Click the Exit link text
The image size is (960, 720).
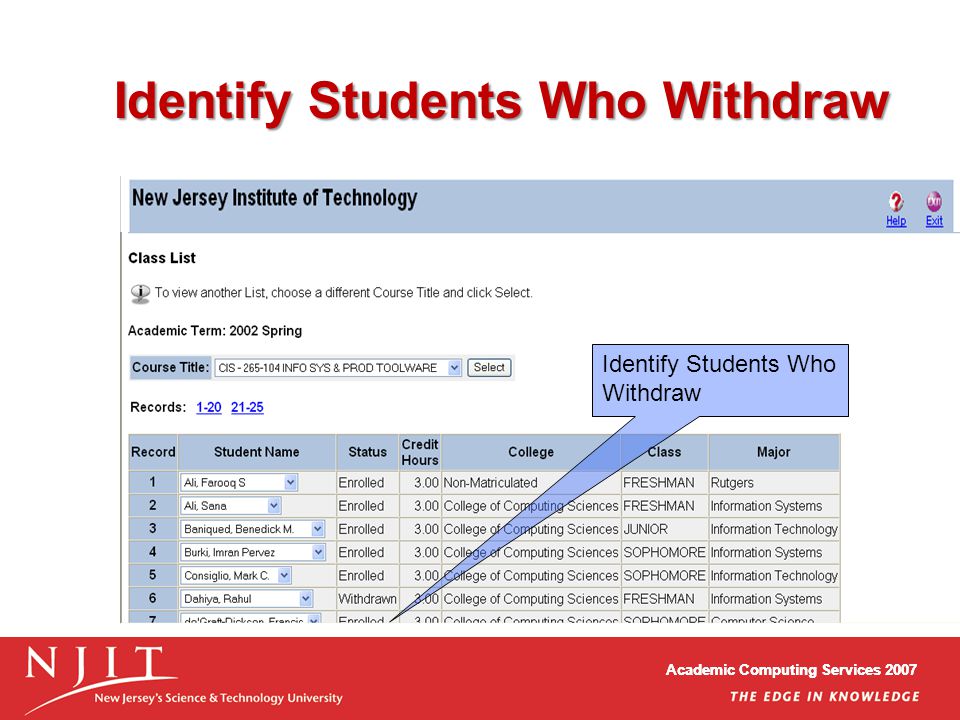point(934,221)
